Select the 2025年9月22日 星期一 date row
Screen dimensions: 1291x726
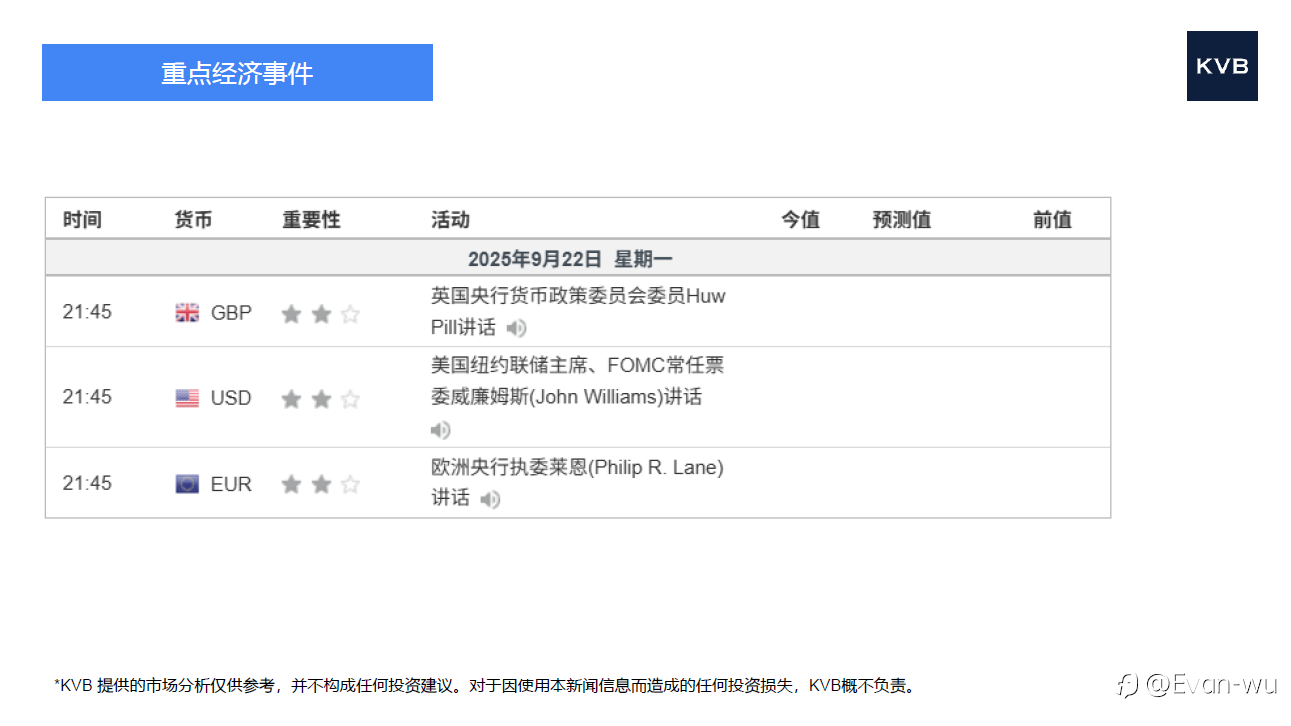coord(578,258)
